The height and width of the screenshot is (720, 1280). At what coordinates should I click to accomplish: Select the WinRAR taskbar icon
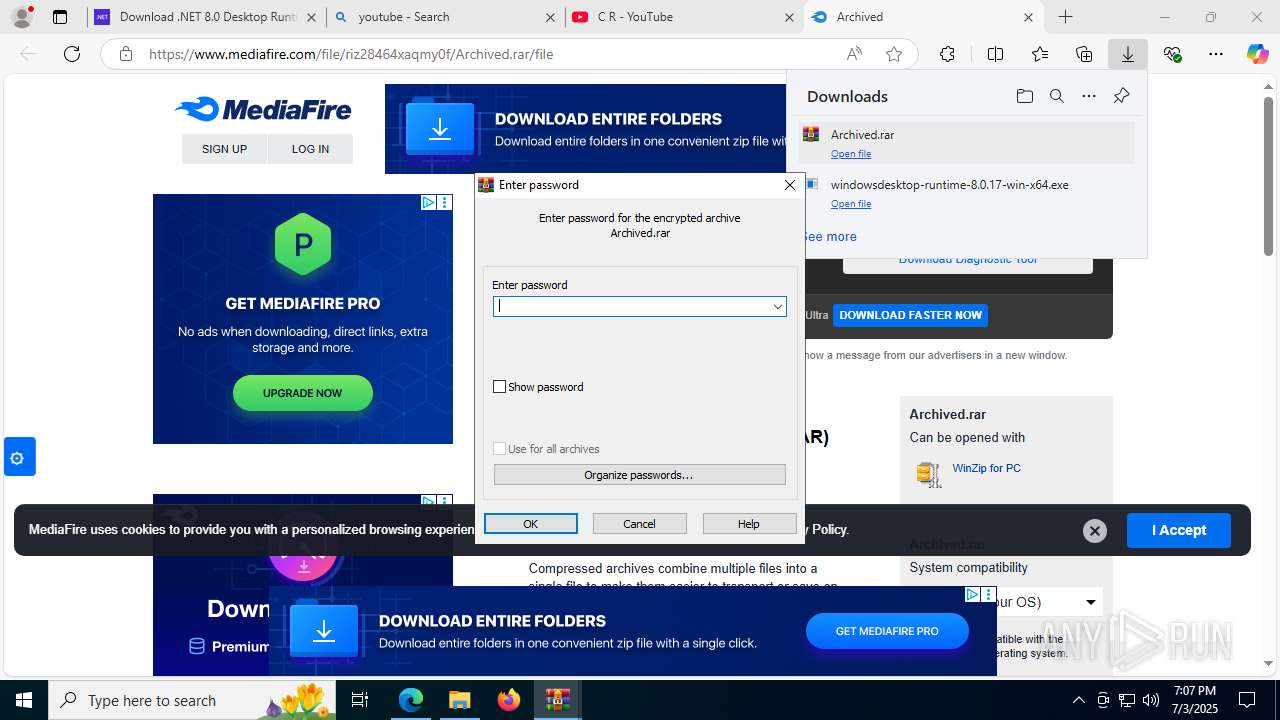[557, 700]
